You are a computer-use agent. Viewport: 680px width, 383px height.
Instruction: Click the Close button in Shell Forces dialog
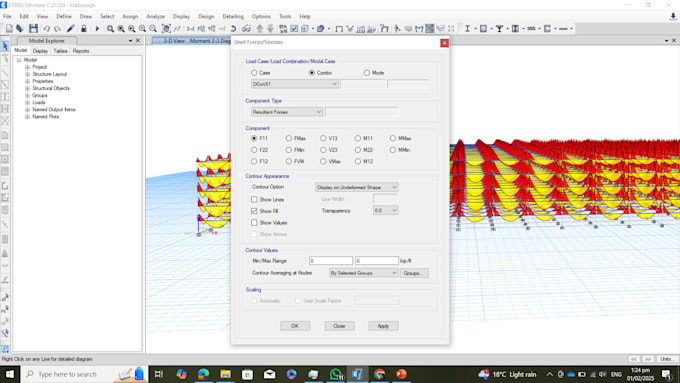tap(339, 326)
